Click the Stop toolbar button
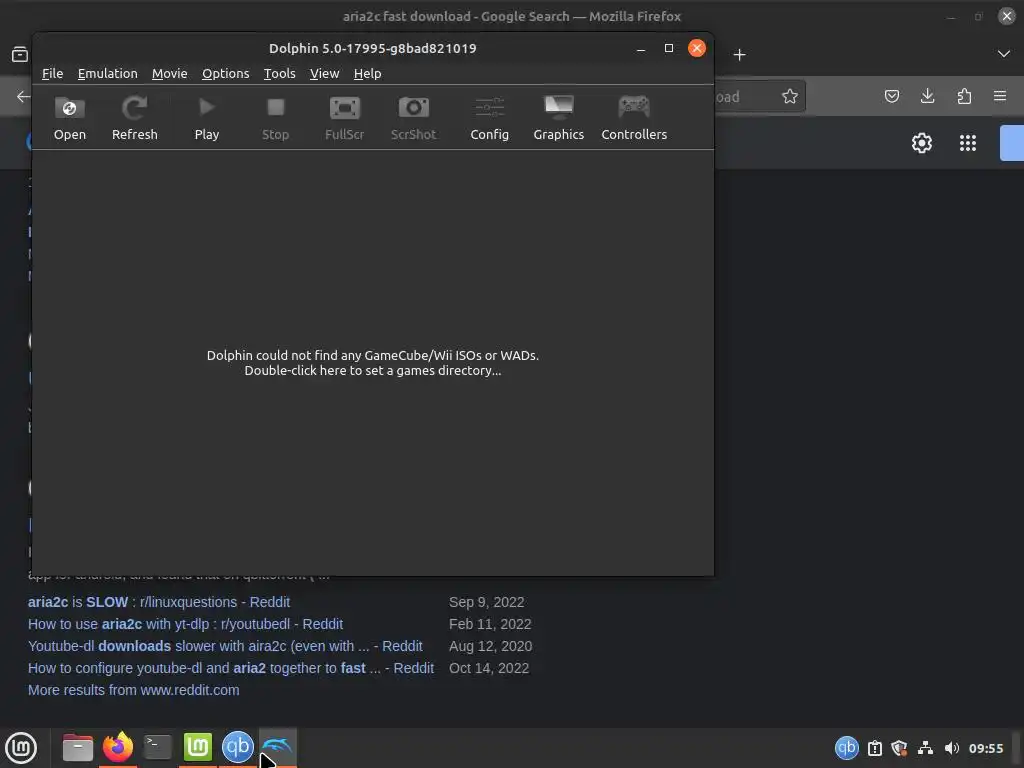This screenshot has width=1024, height=768. [276, 118]
